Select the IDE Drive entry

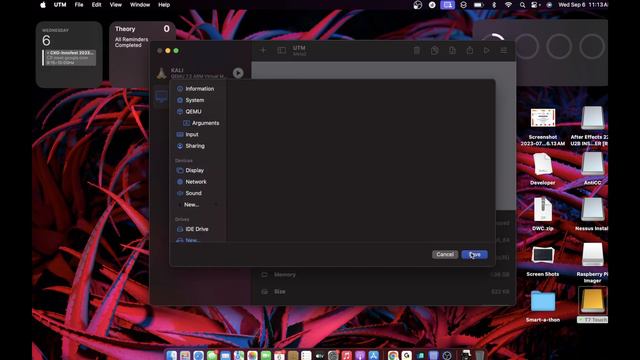193,229
